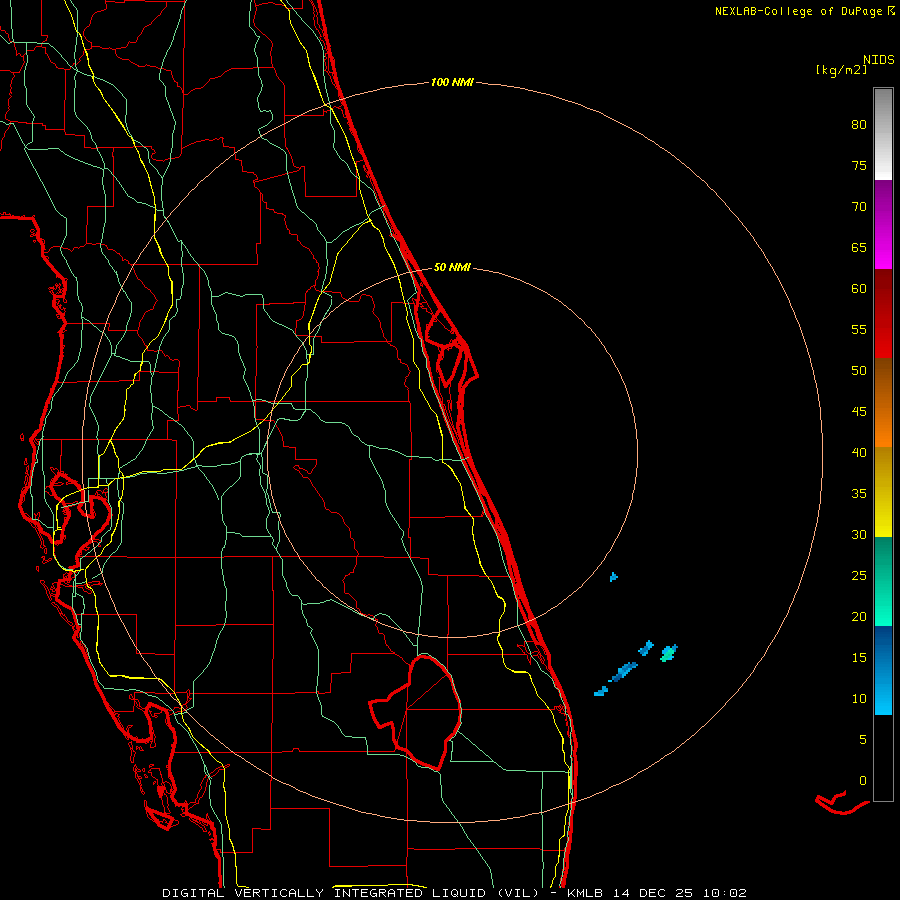This screenshot has height=900, width=900.
Task: Click the magenta segment of color bar
Action: pyautogui.click(x=883, y=225)
